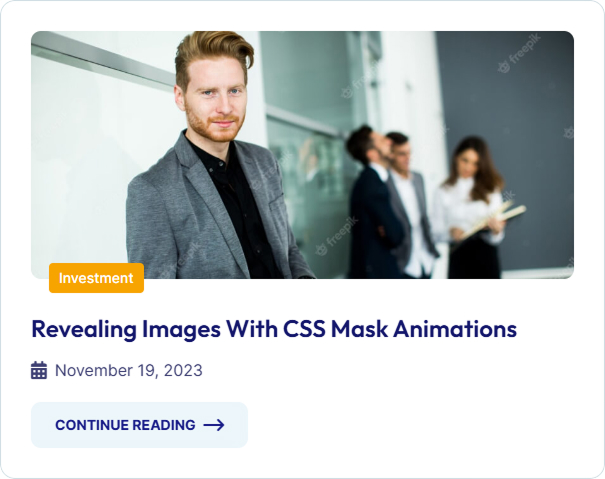Click the freepik watermark at the photo's top right
This screenshot has width=605, height=479.
tap(519, 53)
